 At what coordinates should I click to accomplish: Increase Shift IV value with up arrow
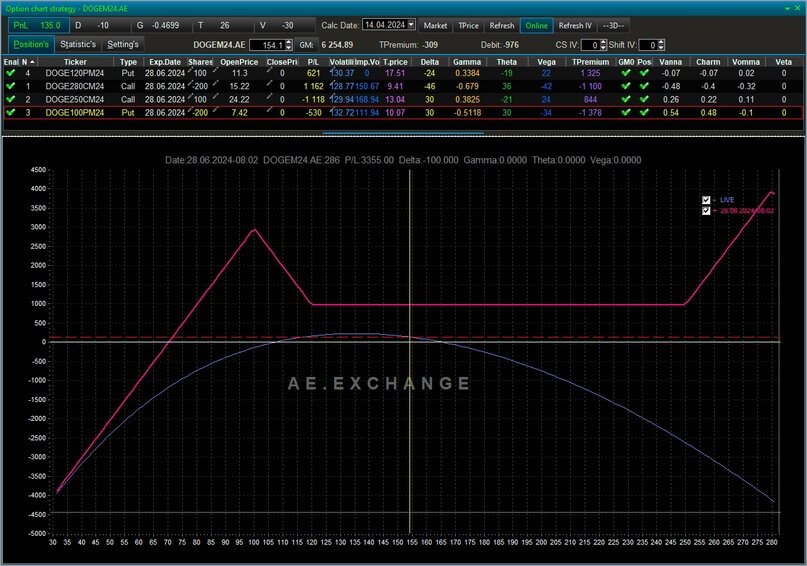tap(661, 42)
